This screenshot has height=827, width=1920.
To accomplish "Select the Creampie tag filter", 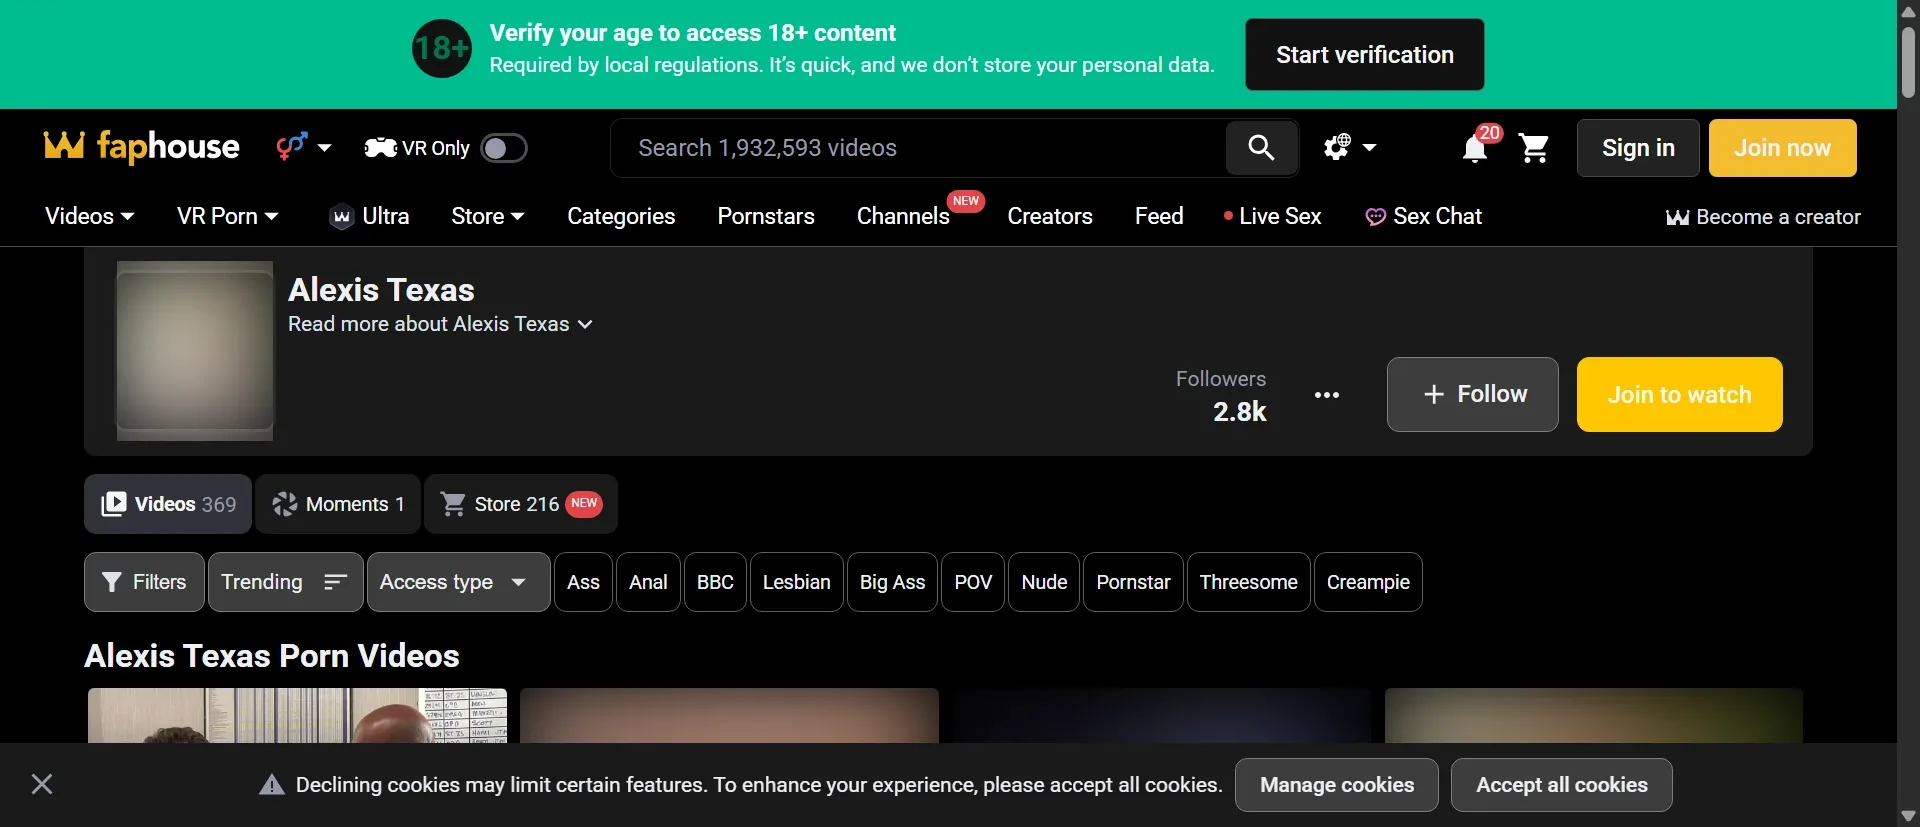I will 1368,582.
